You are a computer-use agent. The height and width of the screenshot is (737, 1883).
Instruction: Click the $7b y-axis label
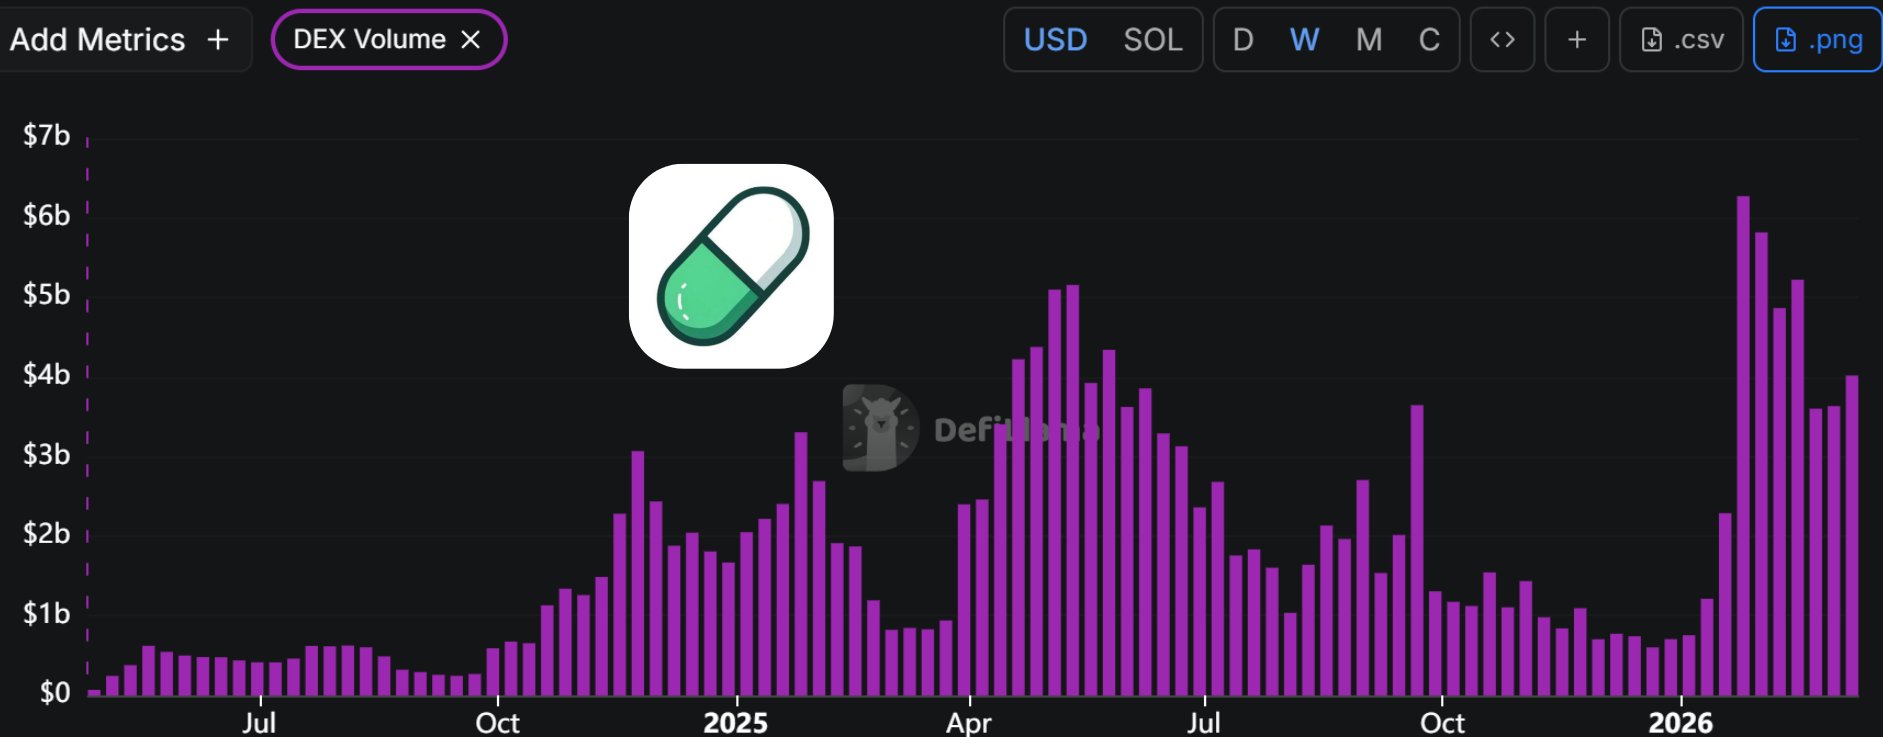click(46, 135)
